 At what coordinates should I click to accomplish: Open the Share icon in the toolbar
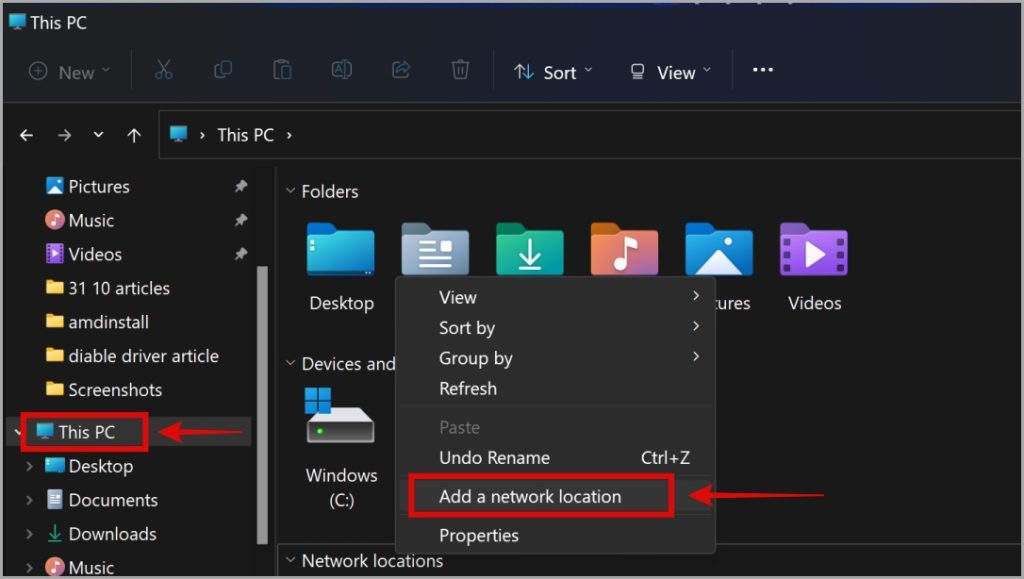[400, 70]
